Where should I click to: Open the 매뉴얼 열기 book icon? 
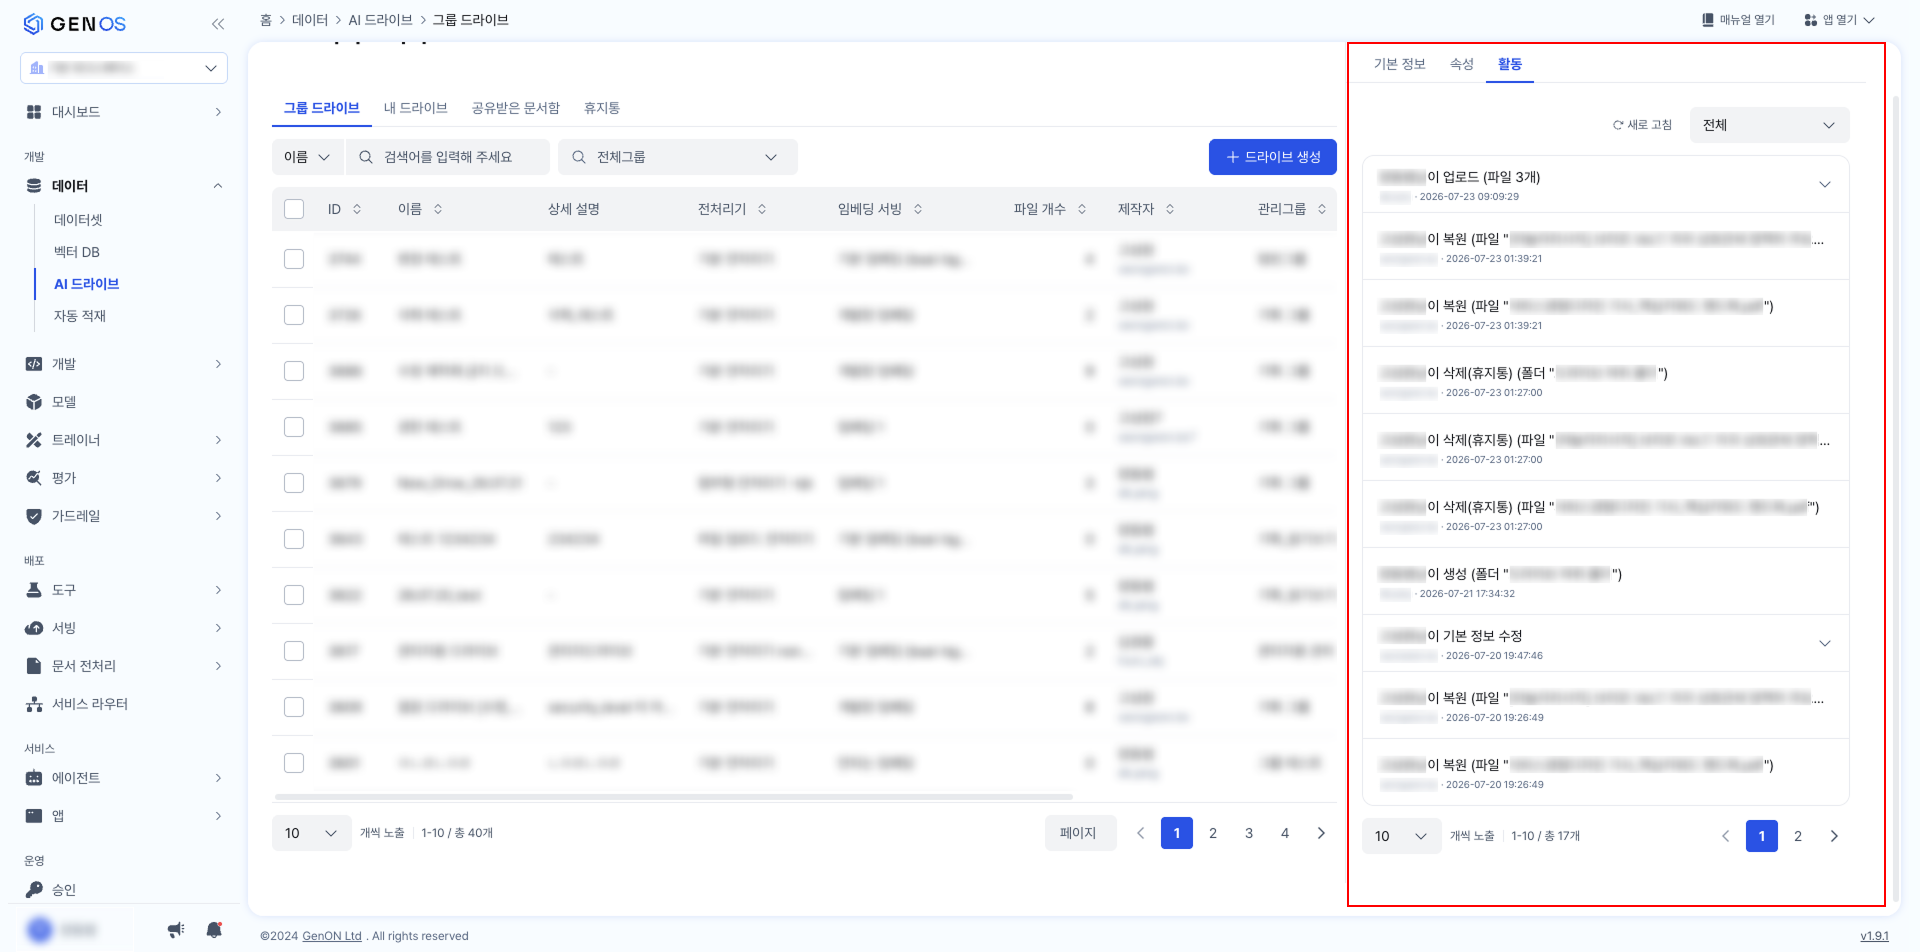coord(1708,20)
